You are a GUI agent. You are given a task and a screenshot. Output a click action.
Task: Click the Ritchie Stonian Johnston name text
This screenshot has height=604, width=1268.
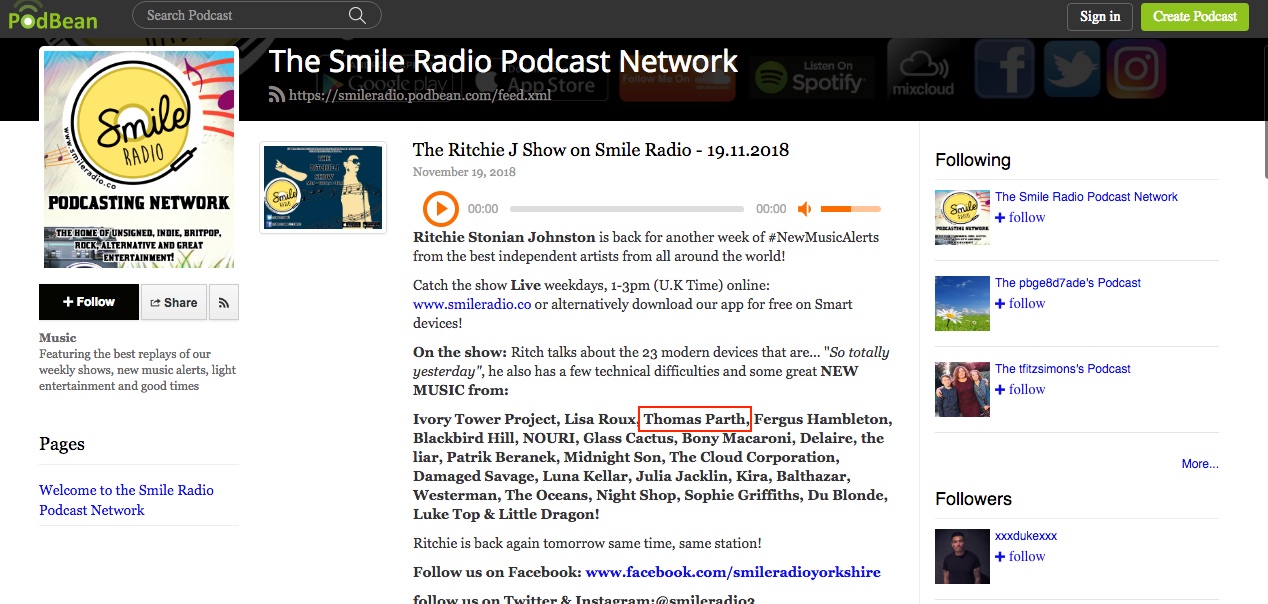click(x=504, y=238)
